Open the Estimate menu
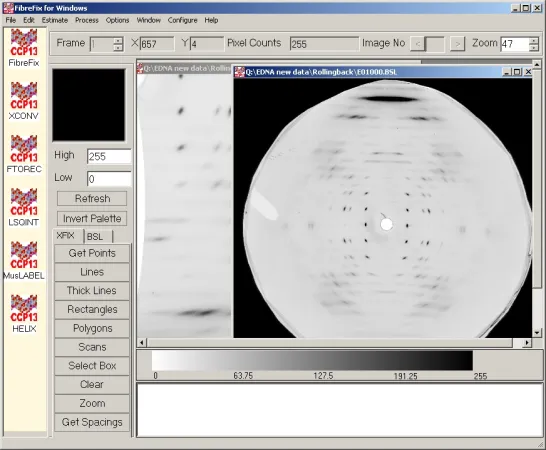Screen dimensions: 546x450 click(x=55, y=20)
